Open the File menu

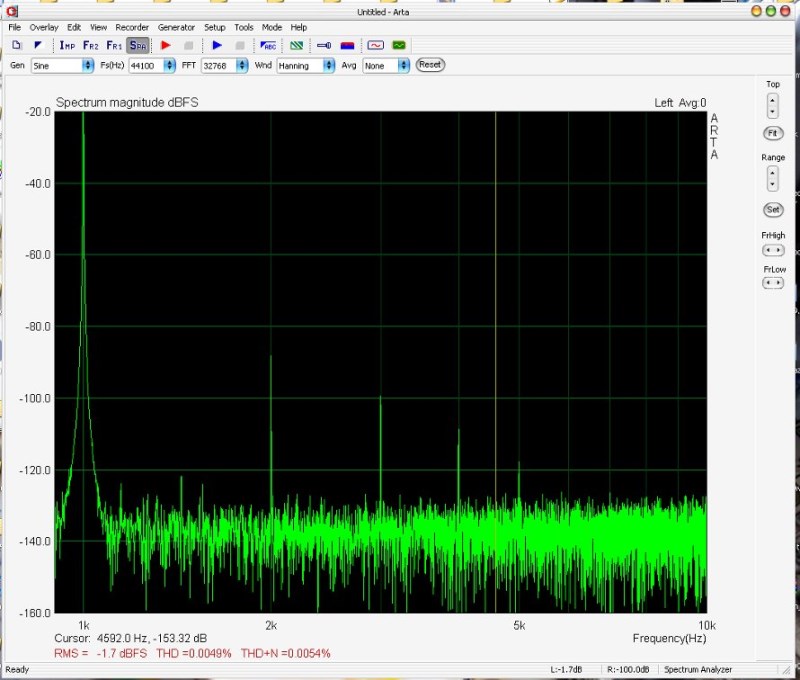click(14, 28)
